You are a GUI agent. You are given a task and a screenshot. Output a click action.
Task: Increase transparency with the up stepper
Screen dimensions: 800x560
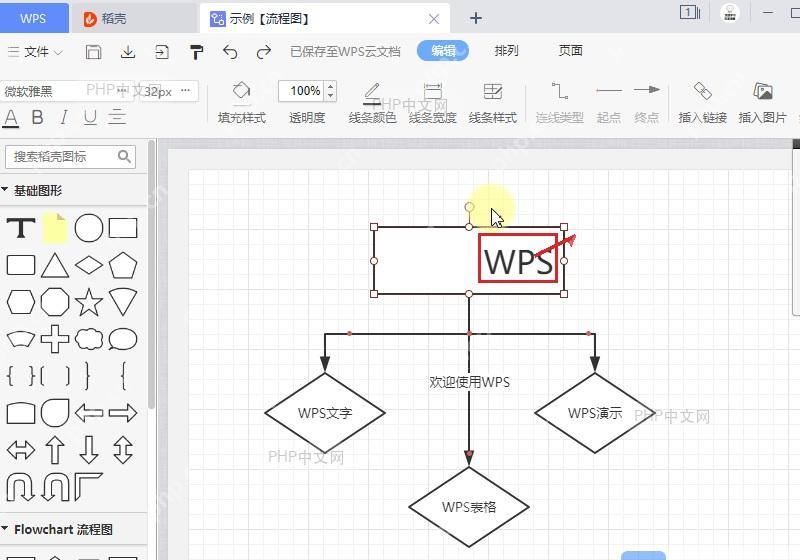pyautogui.click(x=331, y=86)
